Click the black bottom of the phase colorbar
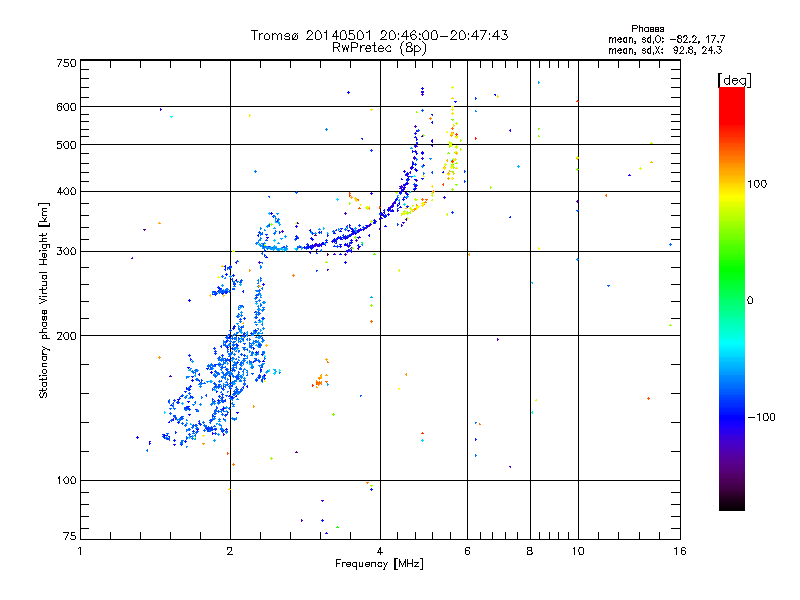This screenshot has height=600, width=800. pyautogui.click(x=732, y=503)
